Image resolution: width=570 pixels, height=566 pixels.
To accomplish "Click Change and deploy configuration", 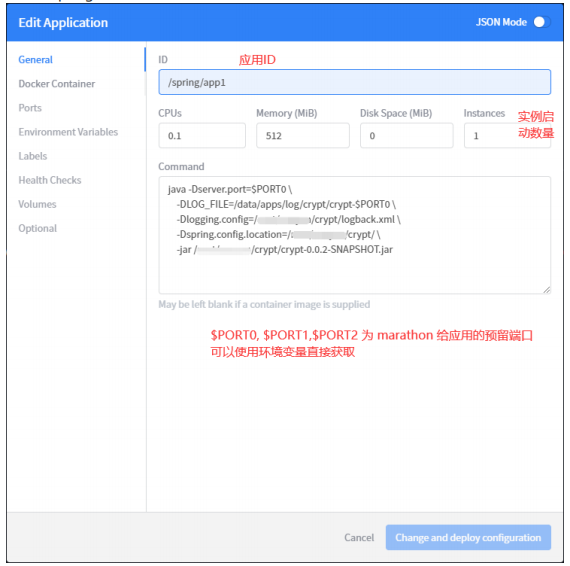I will click(468, 537).
